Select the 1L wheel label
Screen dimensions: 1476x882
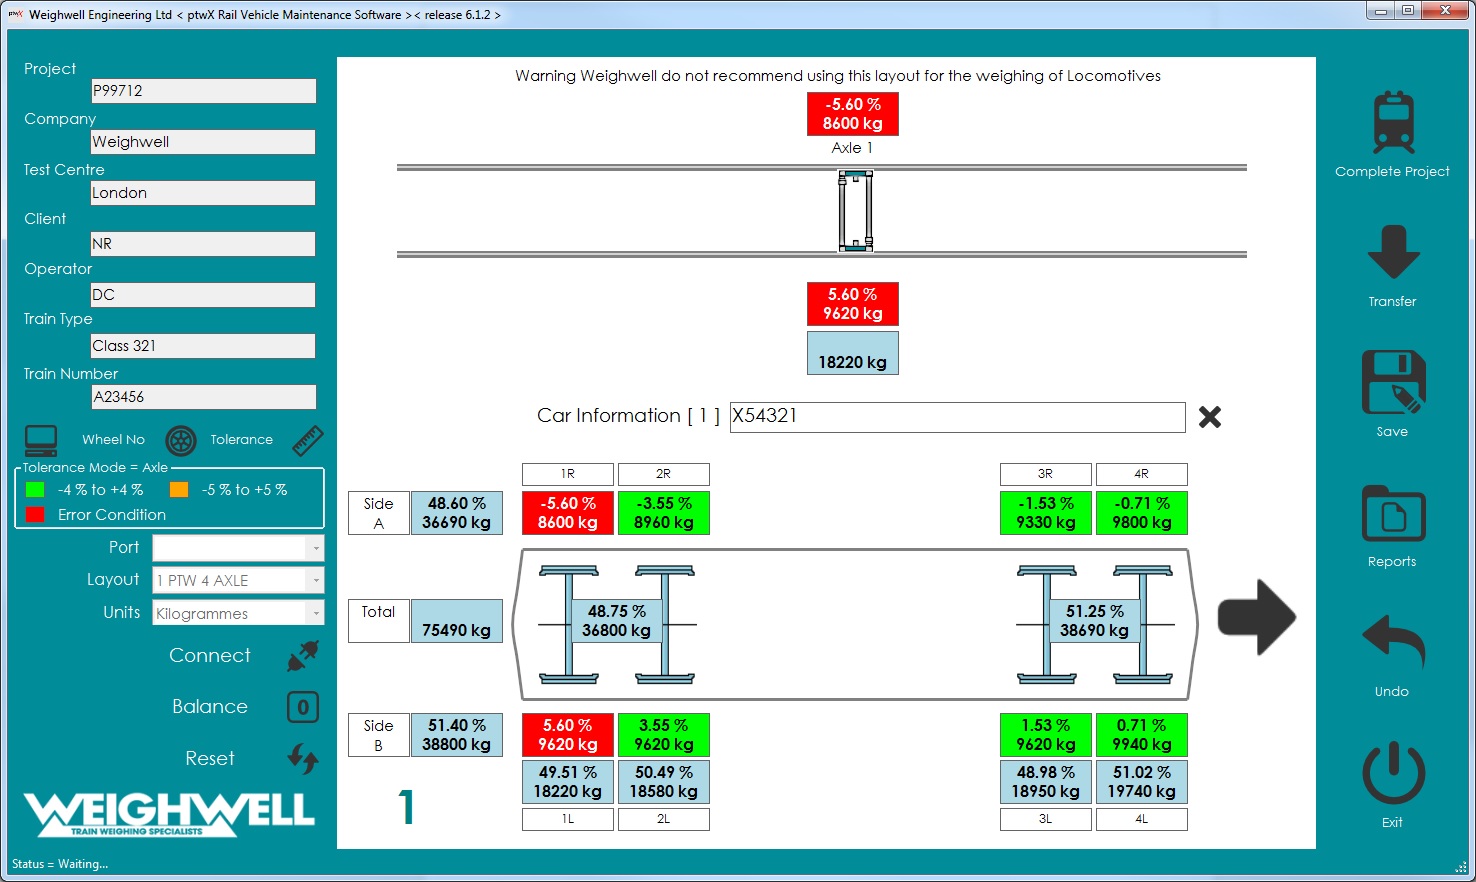(568, 819)
